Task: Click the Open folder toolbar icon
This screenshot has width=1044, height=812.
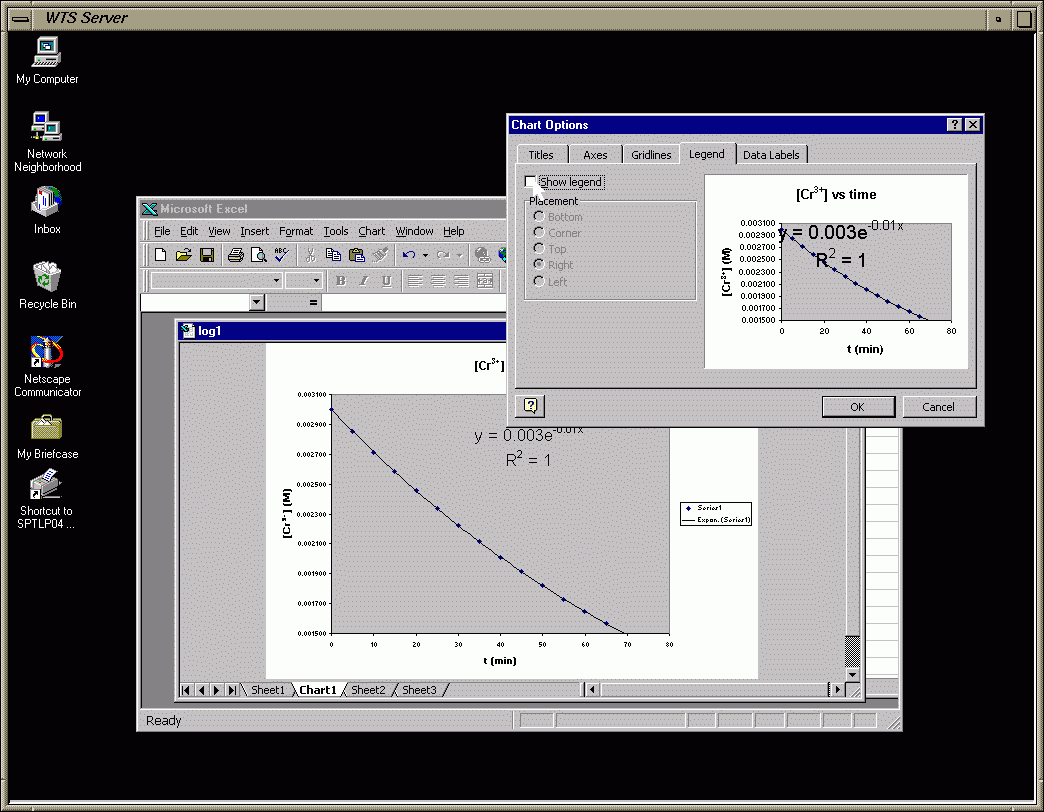Action: pyautogui.click(x=183, y=256)
